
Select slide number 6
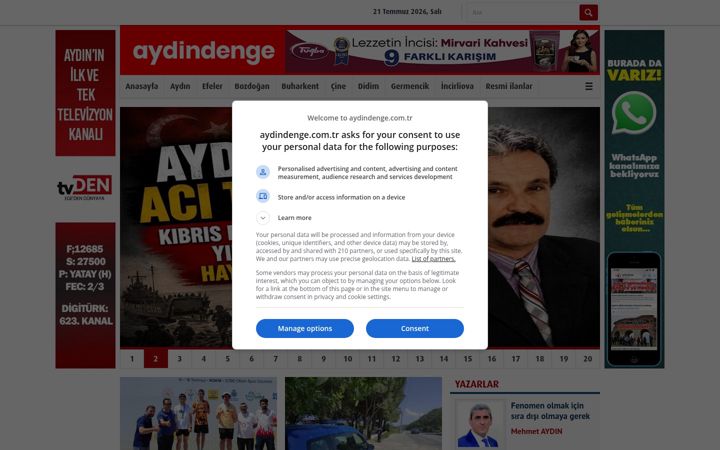(x=252, y=359)
